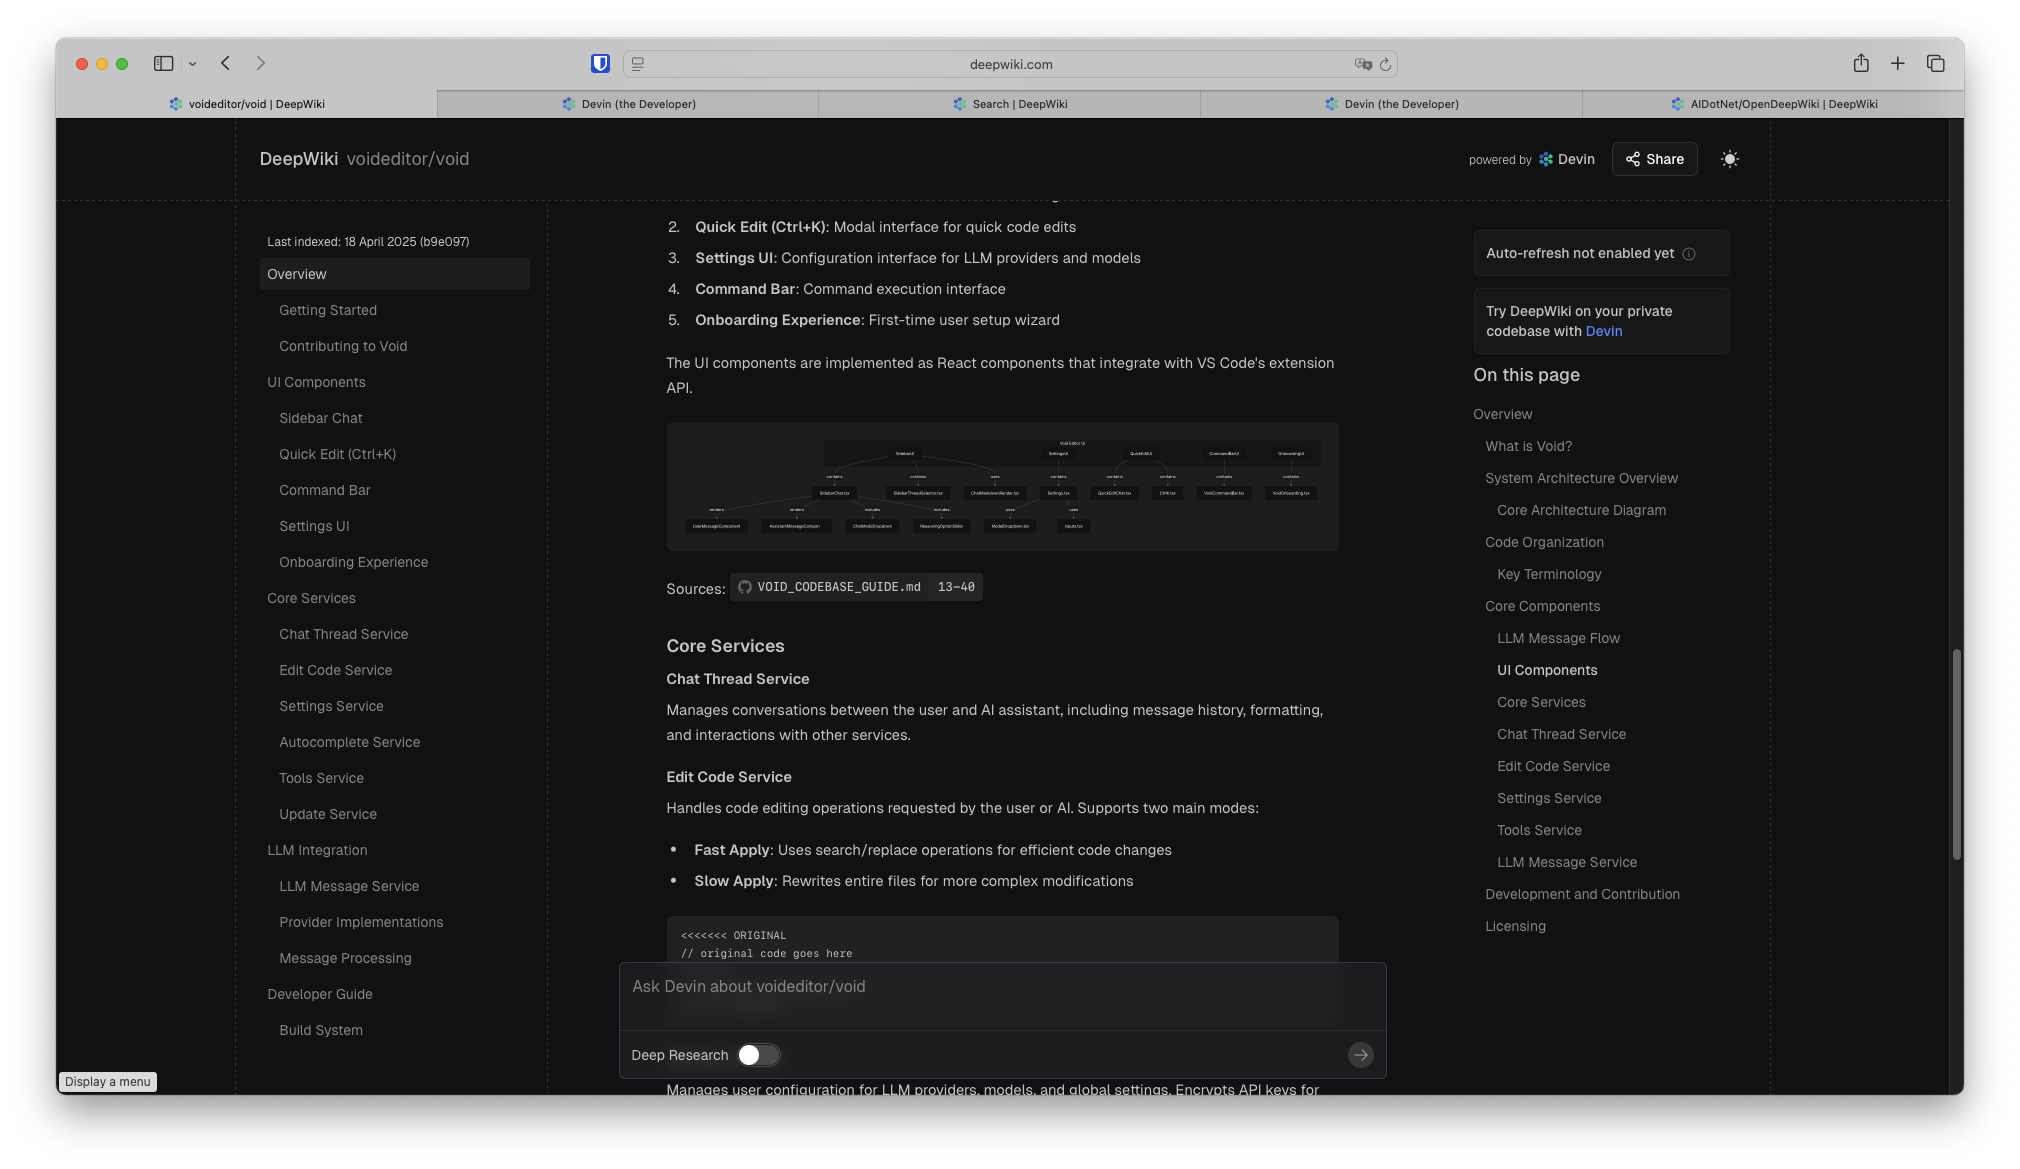Click the DeepWiki logo text
The height and width of the screenshot is (1169, 2020).
click(298, 159)
